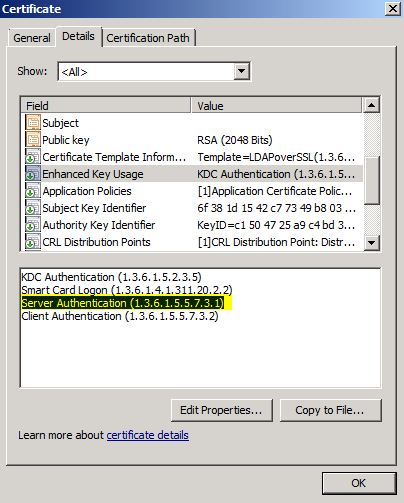This screenshot has height=503, width=404.
Task: Click the field list scroll down arrow
Action: (371, 242)
